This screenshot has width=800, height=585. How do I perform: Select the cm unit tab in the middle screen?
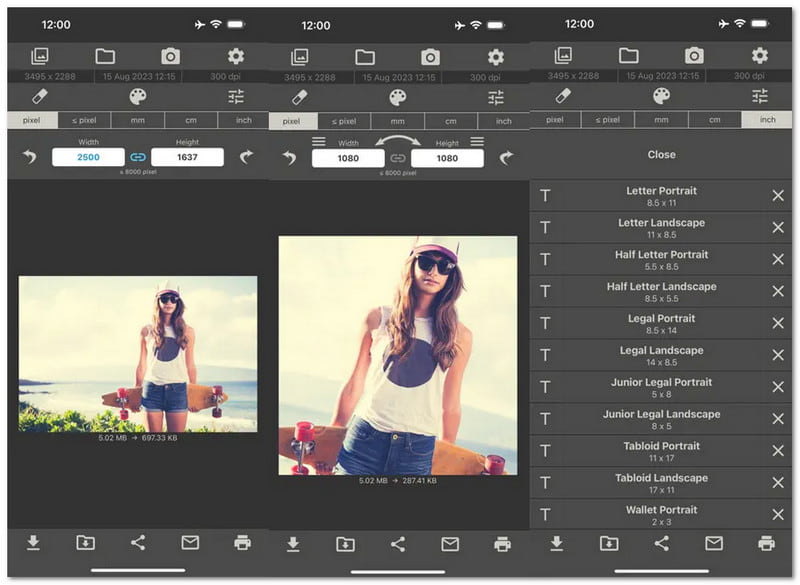[451, 121]
